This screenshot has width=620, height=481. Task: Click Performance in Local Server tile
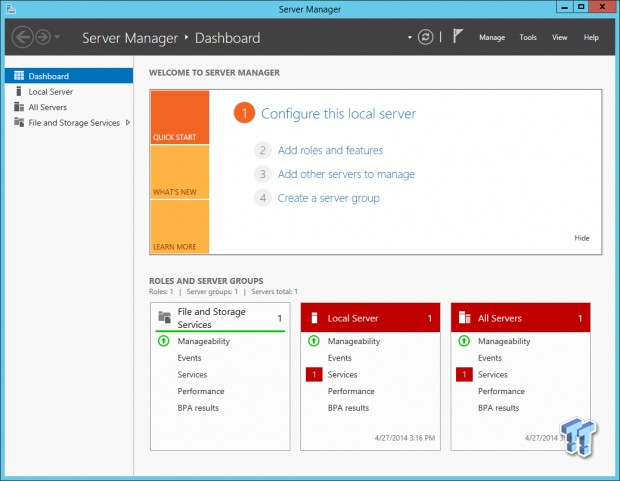[x=351, y=391]
